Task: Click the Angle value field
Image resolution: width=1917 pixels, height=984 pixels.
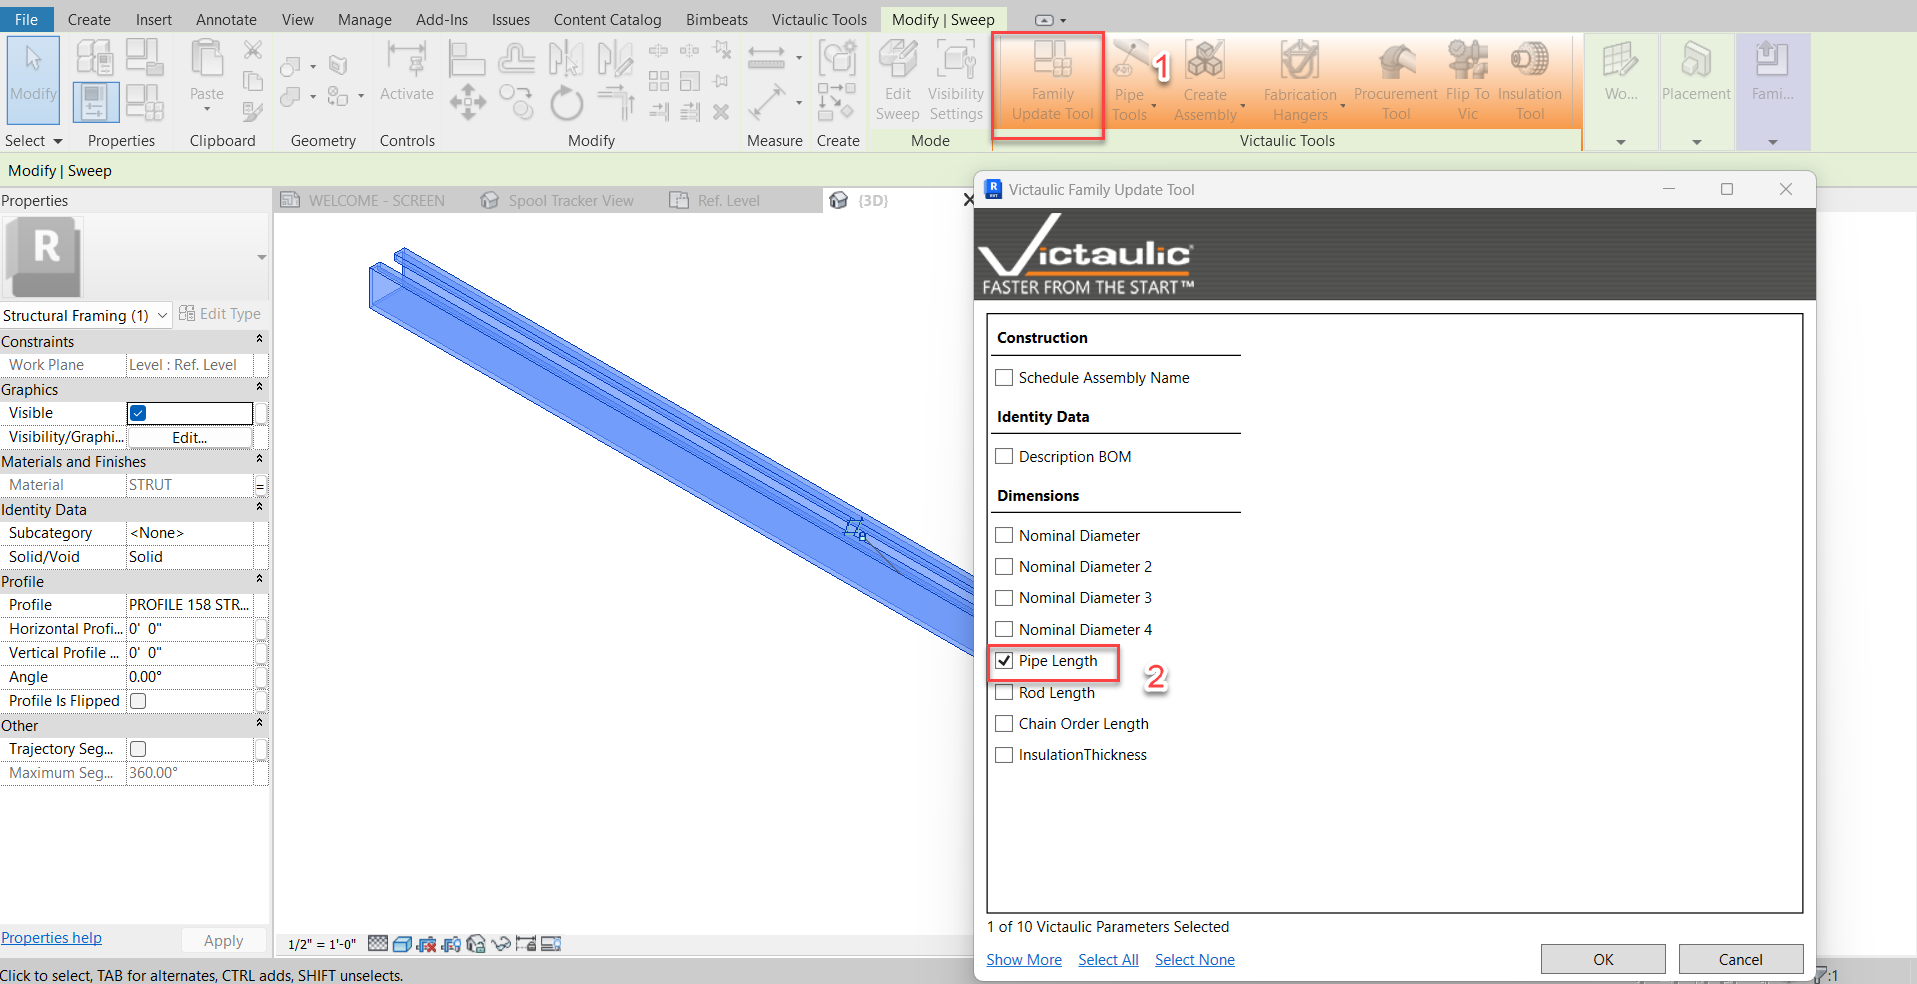Action: 190,677
